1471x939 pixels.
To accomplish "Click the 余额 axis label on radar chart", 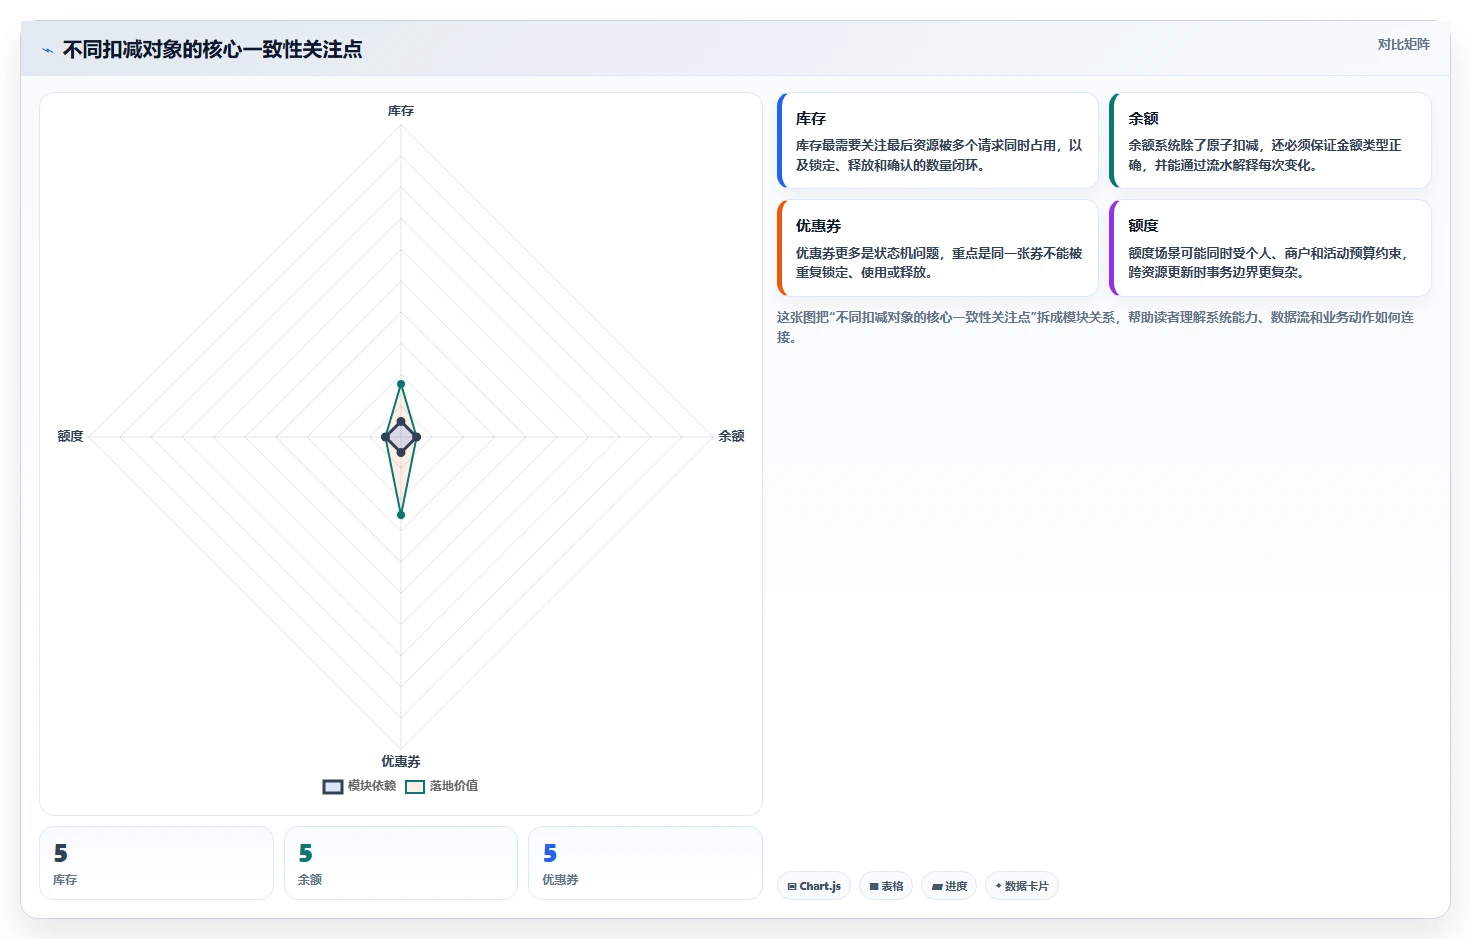I will point(731,436).
